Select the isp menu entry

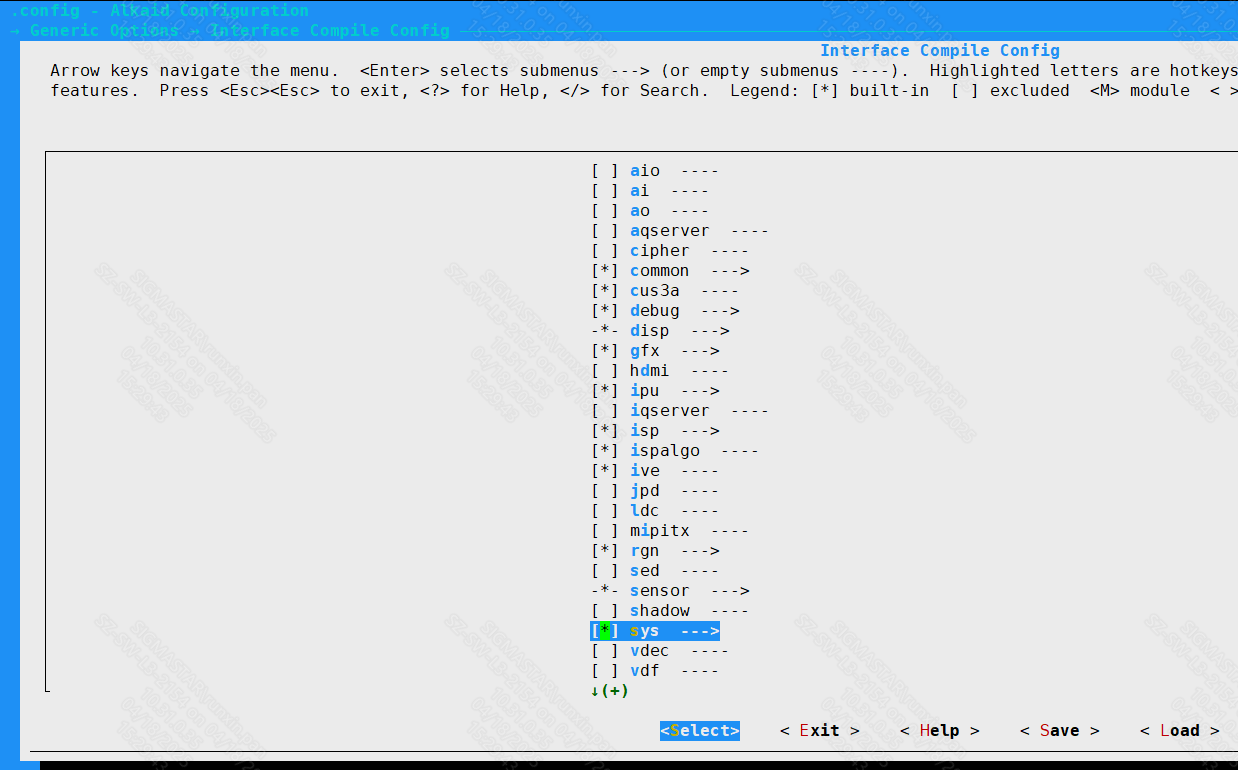(x=645, y=431)
